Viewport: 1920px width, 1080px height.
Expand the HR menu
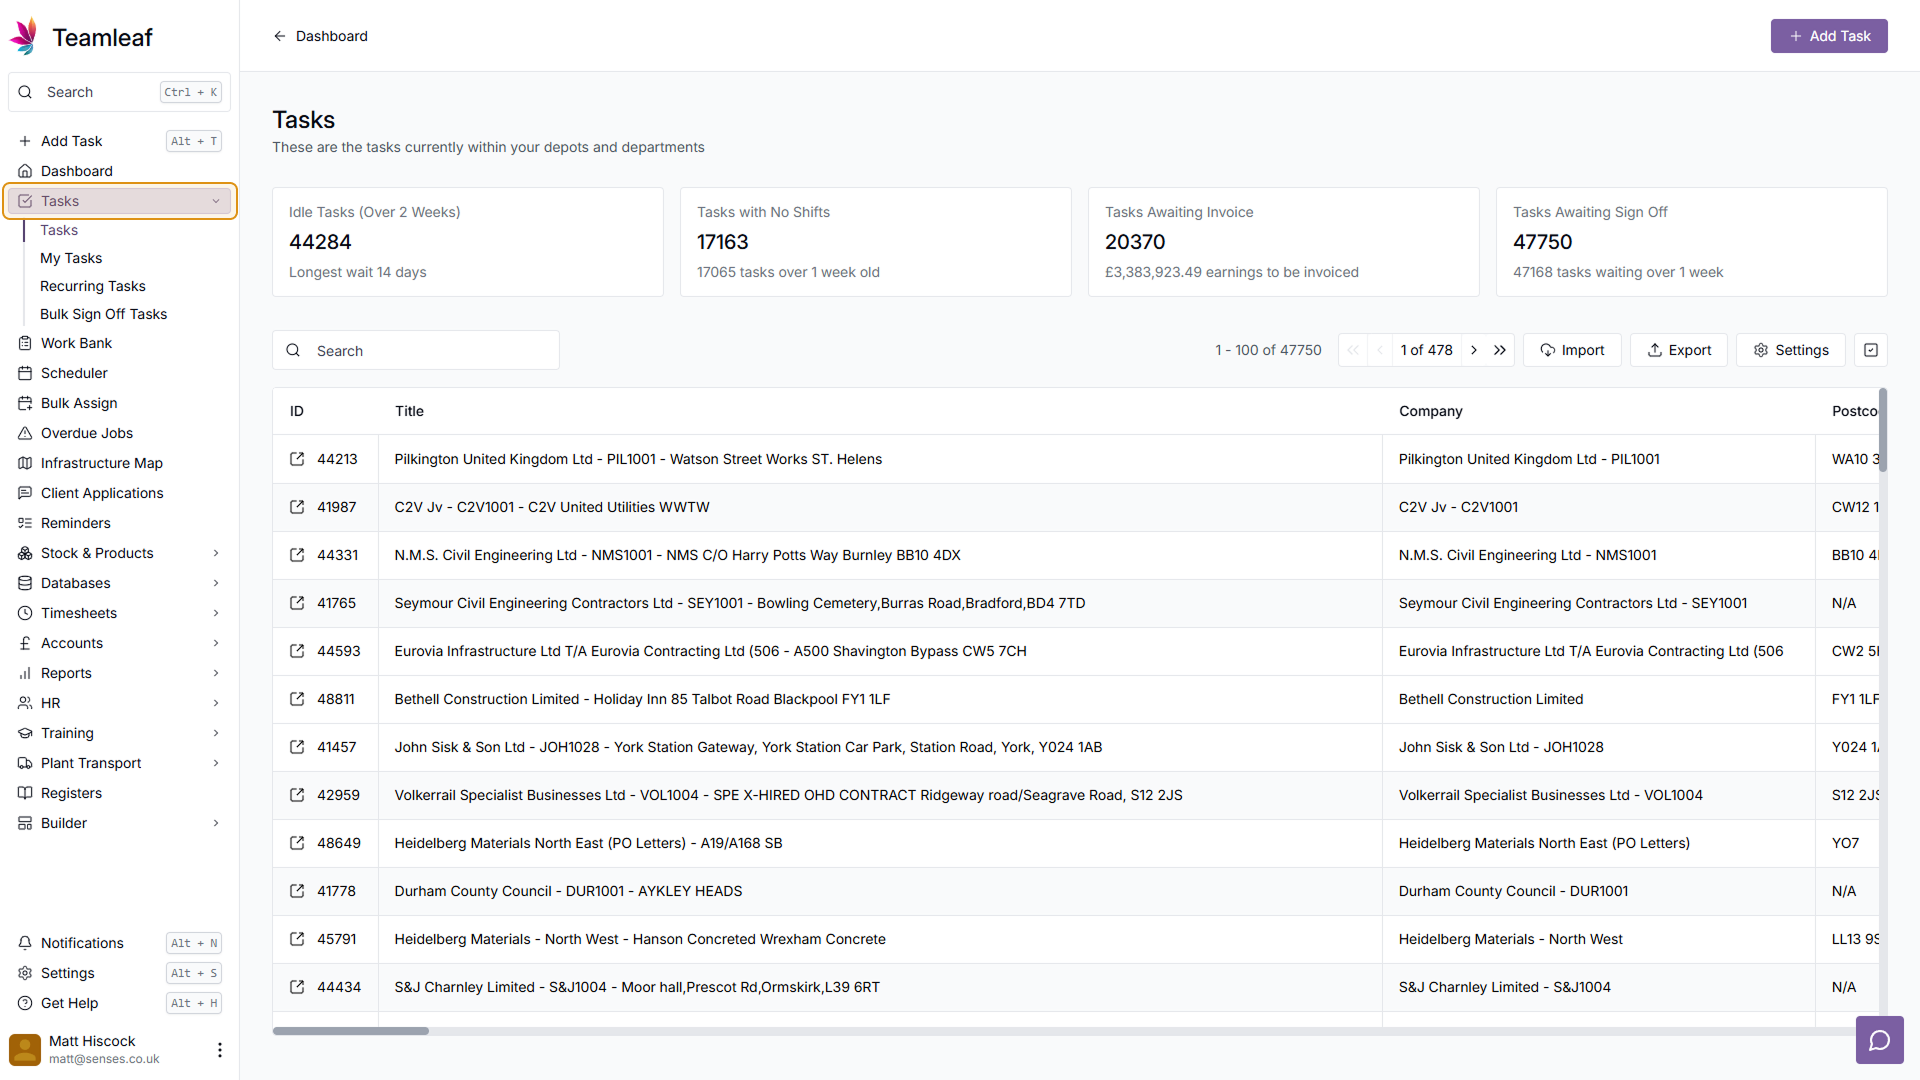[x=119, y=703]
